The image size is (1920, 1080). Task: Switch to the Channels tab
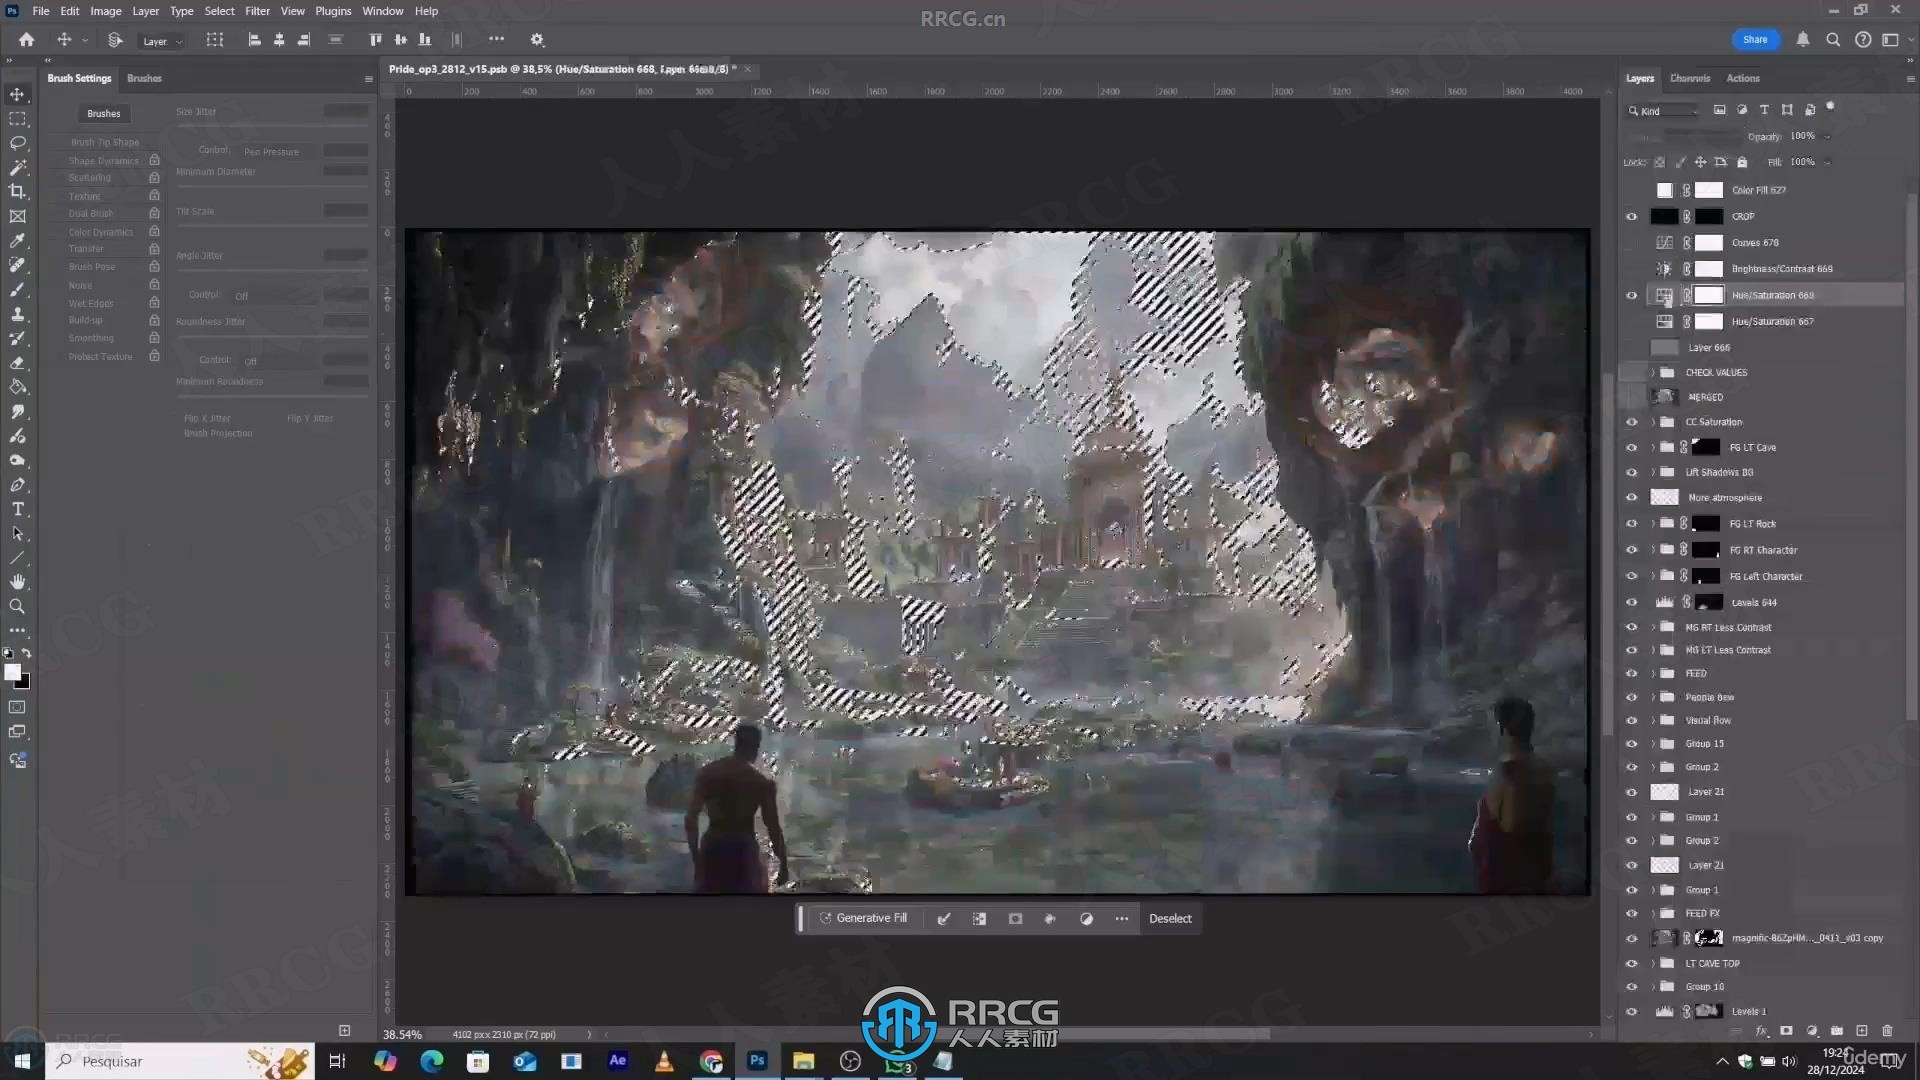pyautogui.click(x=1690, y=78)
